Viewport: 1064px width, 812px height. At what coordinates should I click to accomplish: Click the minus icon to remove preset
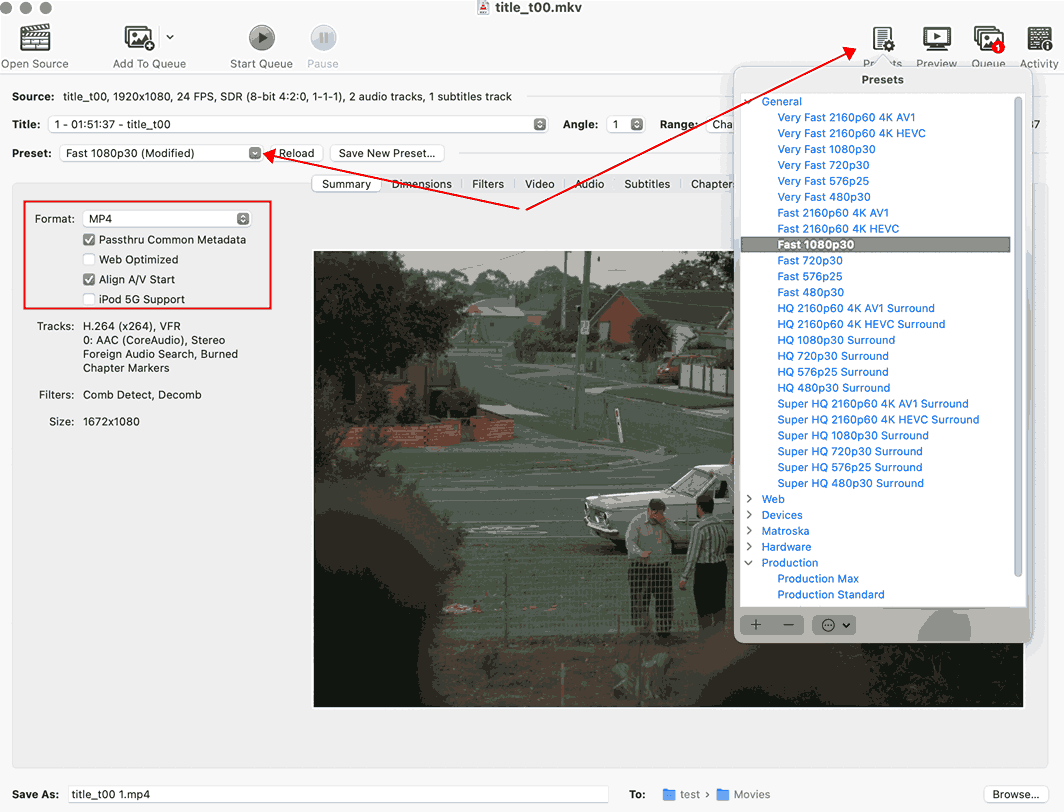pos(788,625)
